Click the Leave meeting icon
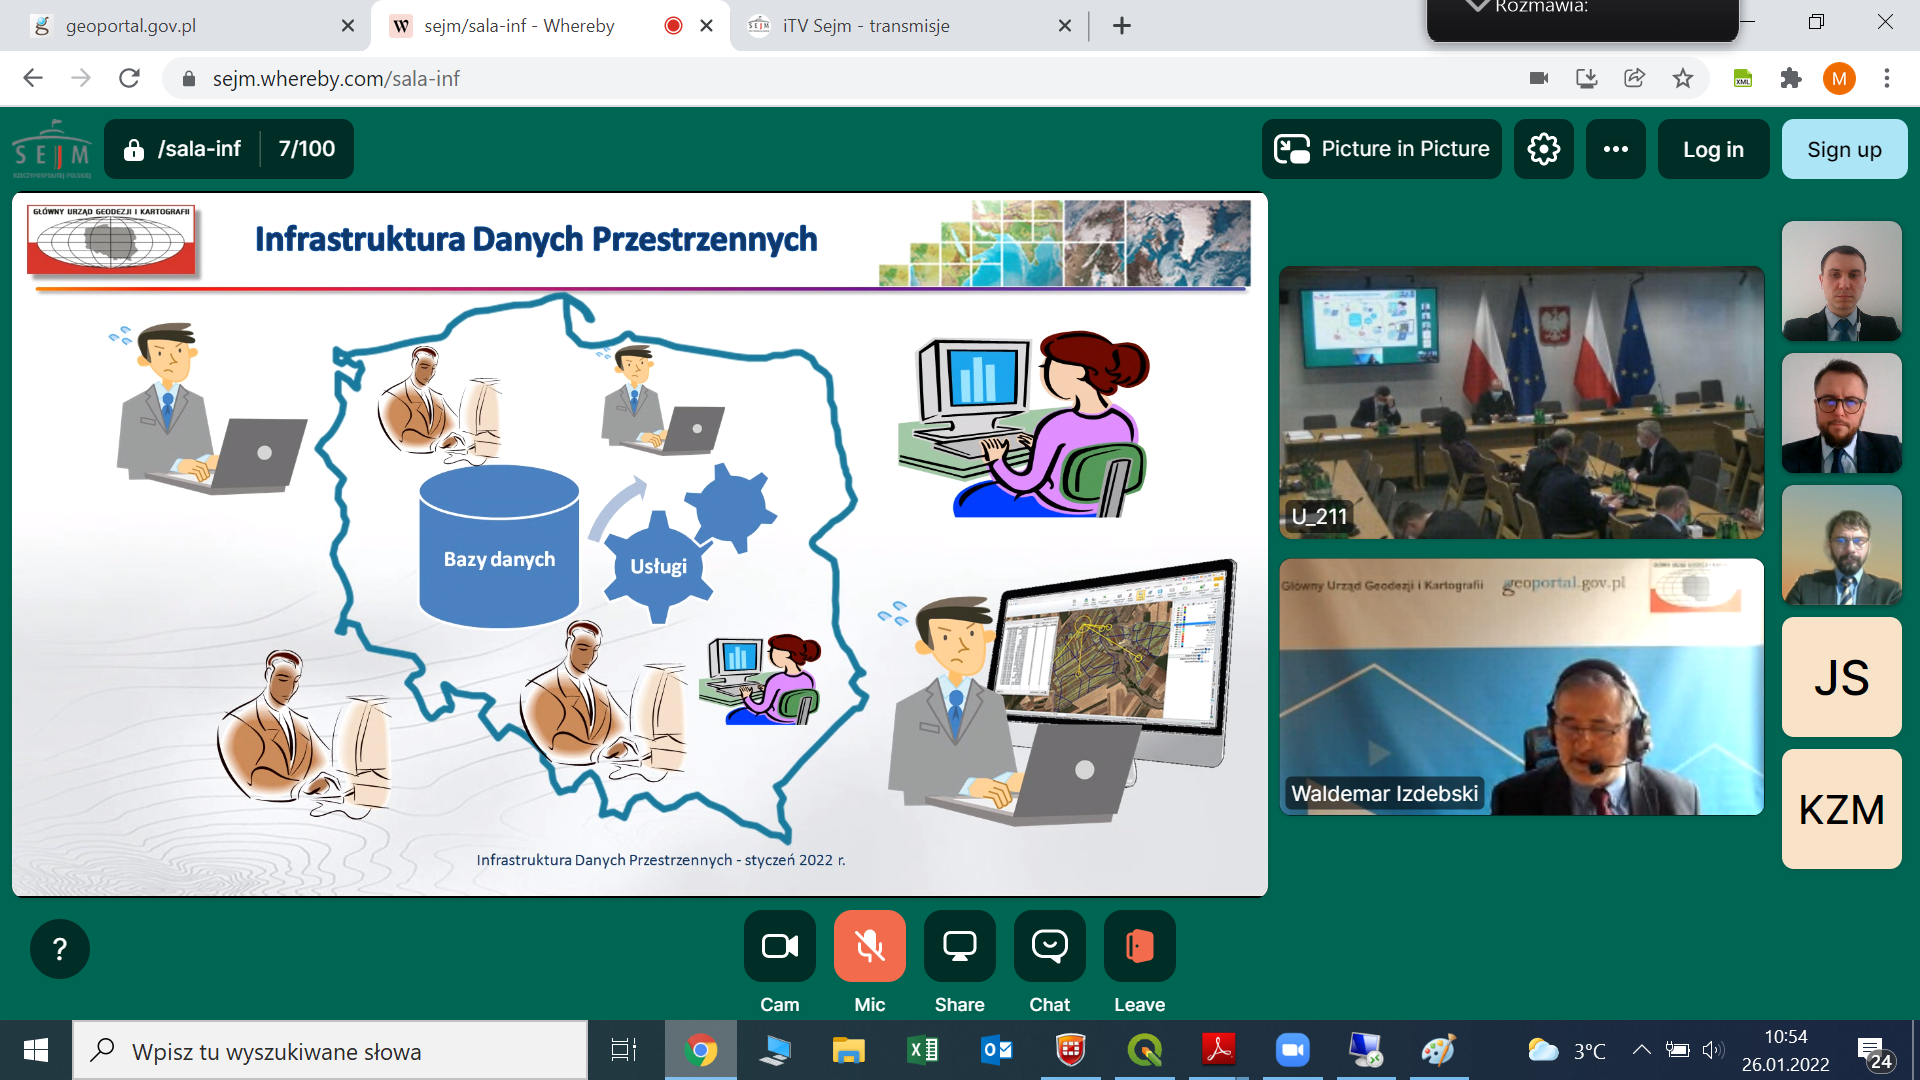 [x=1139, y=945]
